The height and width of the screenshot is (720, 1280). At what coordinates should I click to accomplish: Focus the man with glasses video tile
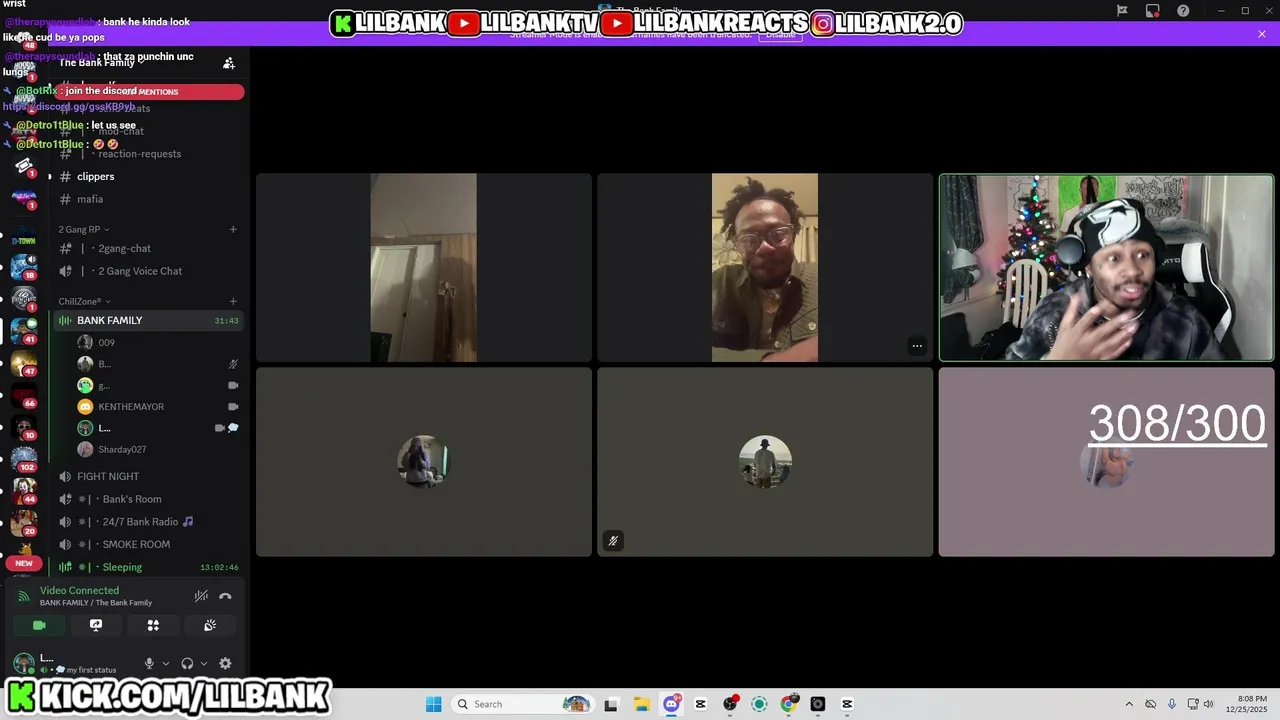[x=765, y=267]
